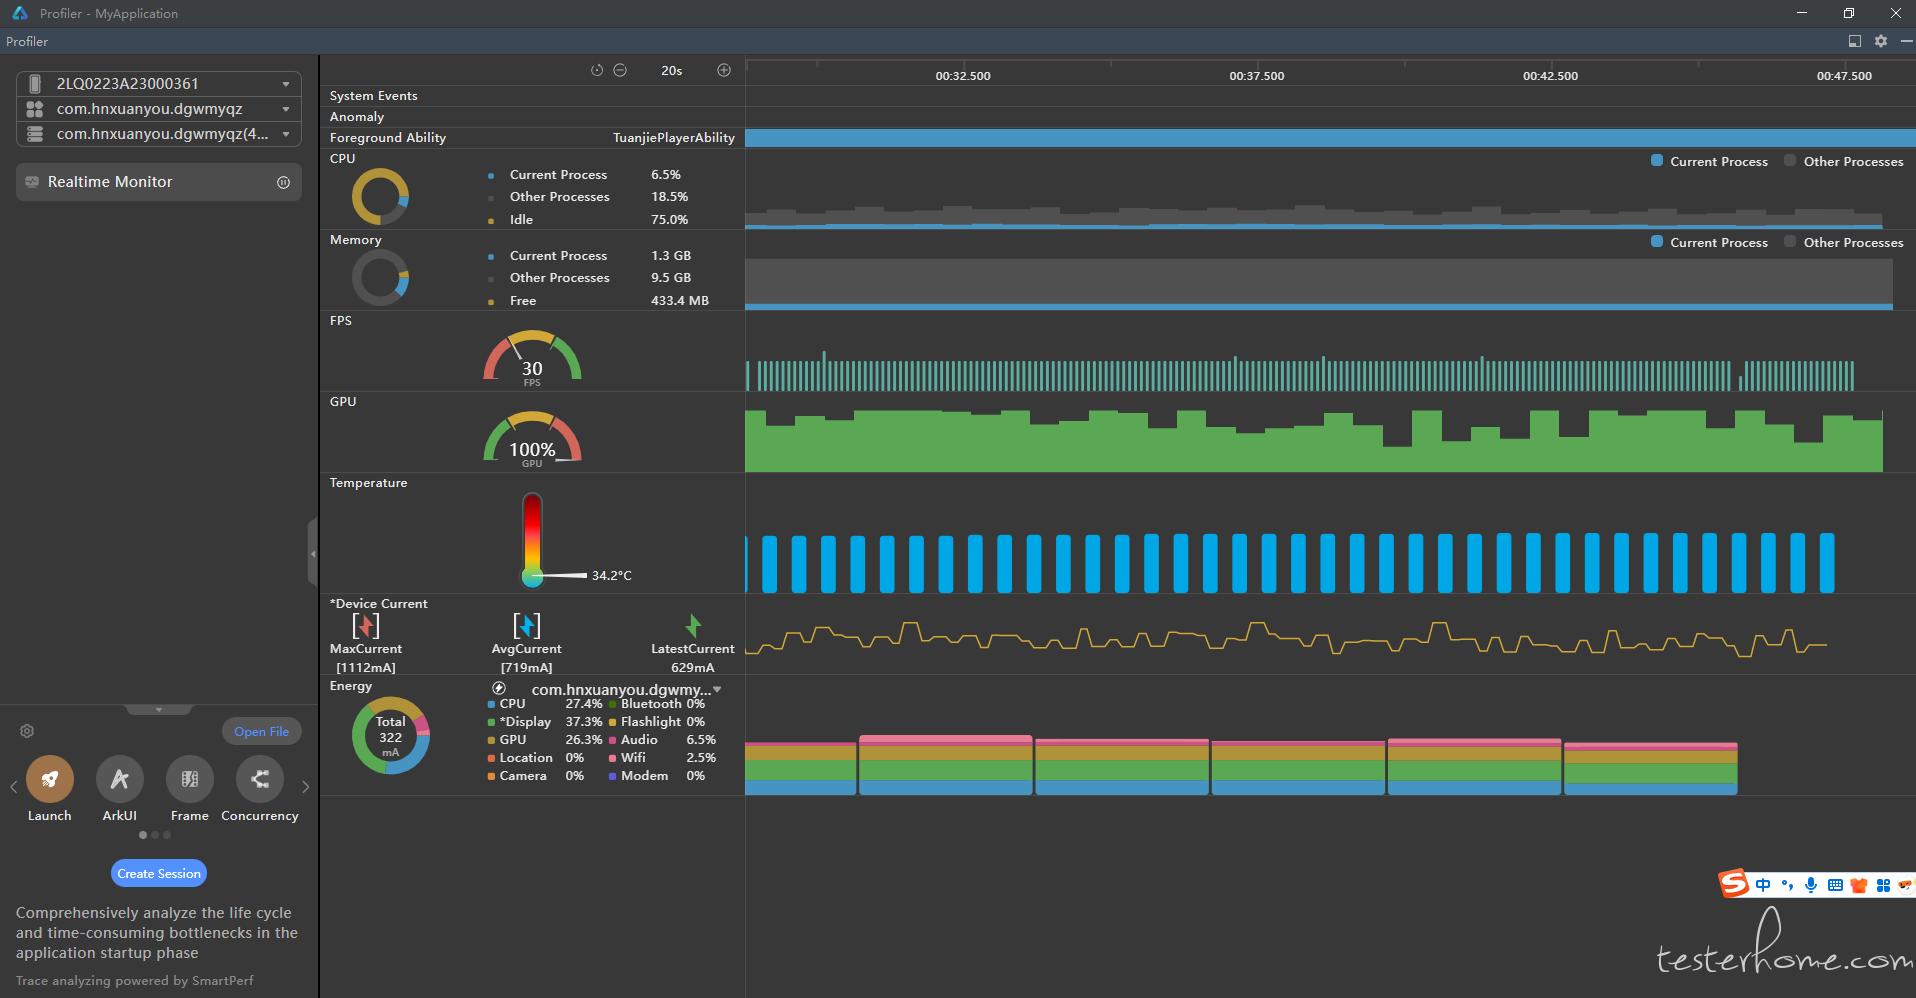The height and width of the screenshot is (998, 1916).
Task: Click the Realtime Monitor options circle icon
Action: (x=283, y=182)
